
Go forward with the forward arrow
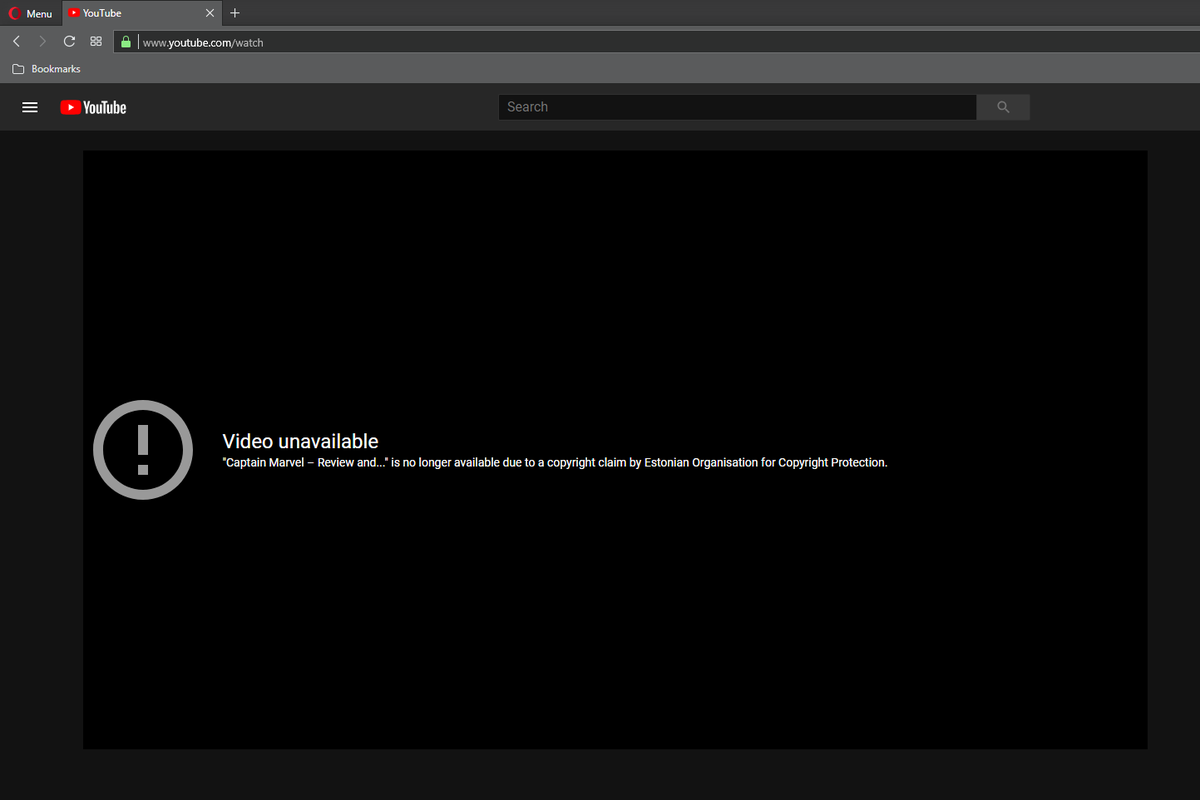point(42,42)
